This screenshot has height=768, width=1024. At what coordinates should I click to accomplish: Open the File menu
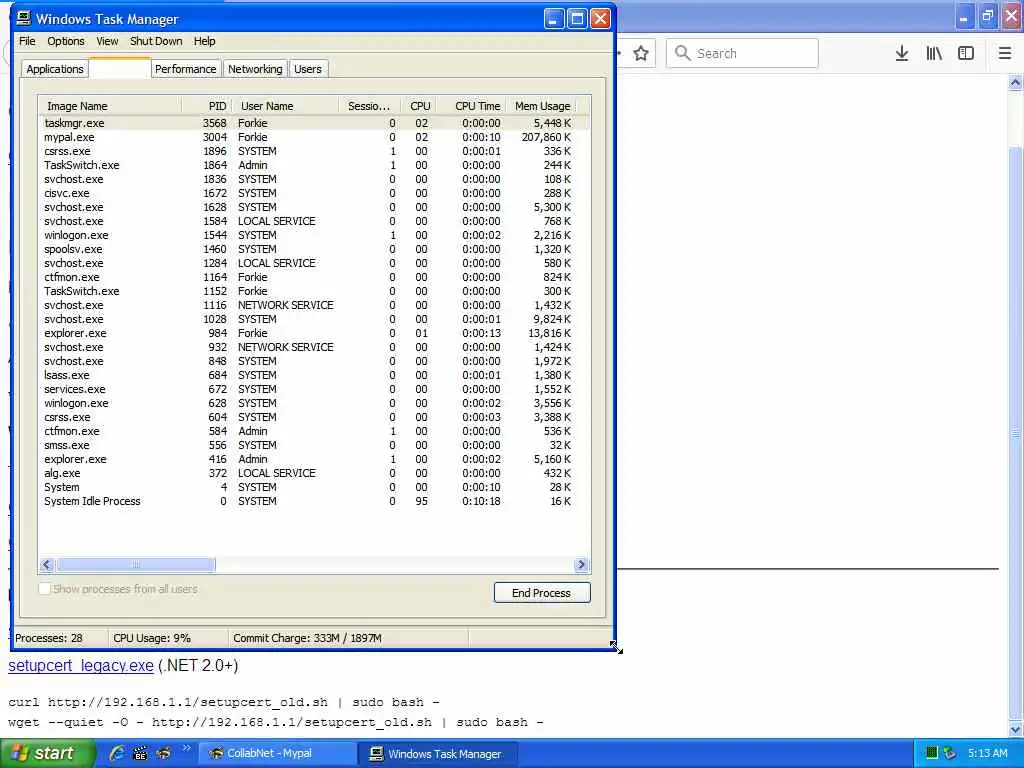click(27, 41)
